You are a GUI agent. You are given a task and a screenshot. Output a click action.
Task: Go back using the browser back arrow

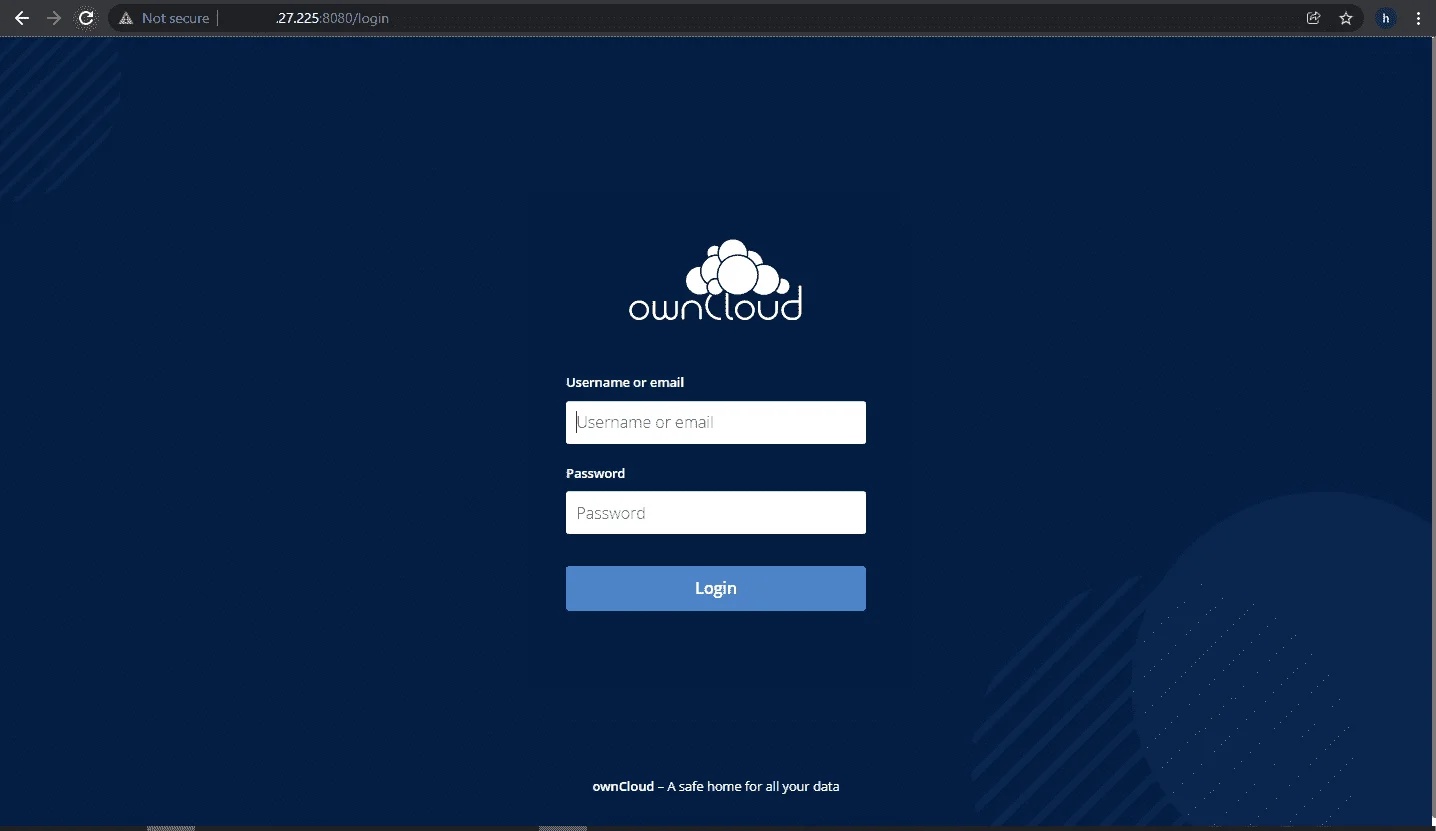(21, 18)
